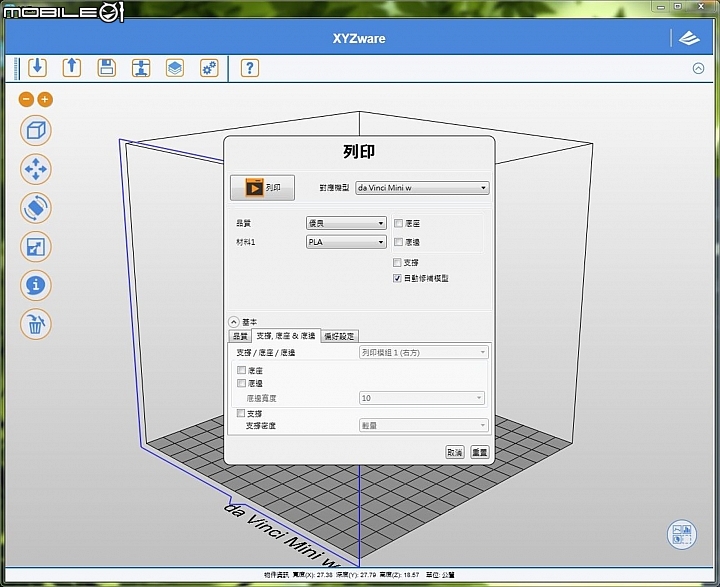Open the help question mark icon
This screenshot has width=720, height=587.
coord(250,68)
